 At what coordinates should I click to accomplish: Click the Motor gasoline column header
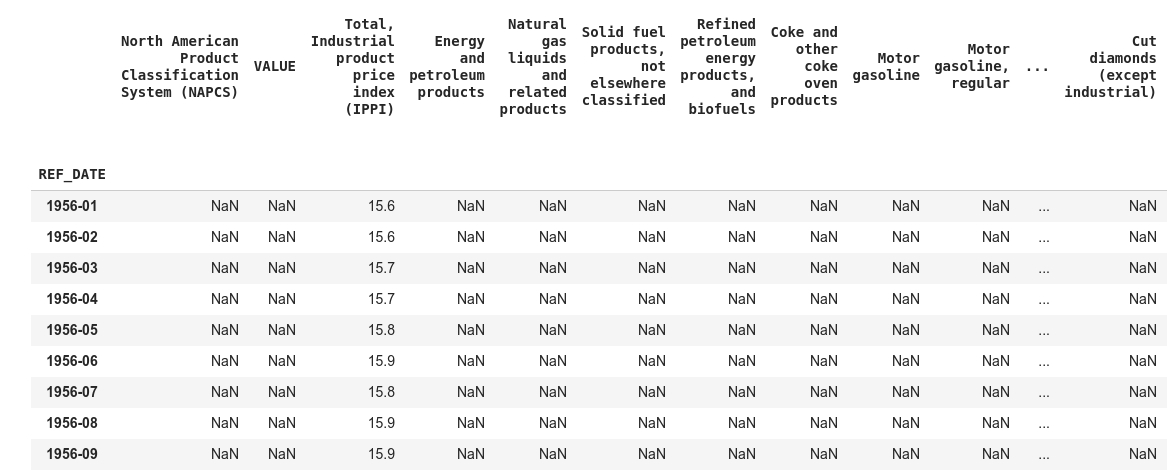[x=887, y=67]
